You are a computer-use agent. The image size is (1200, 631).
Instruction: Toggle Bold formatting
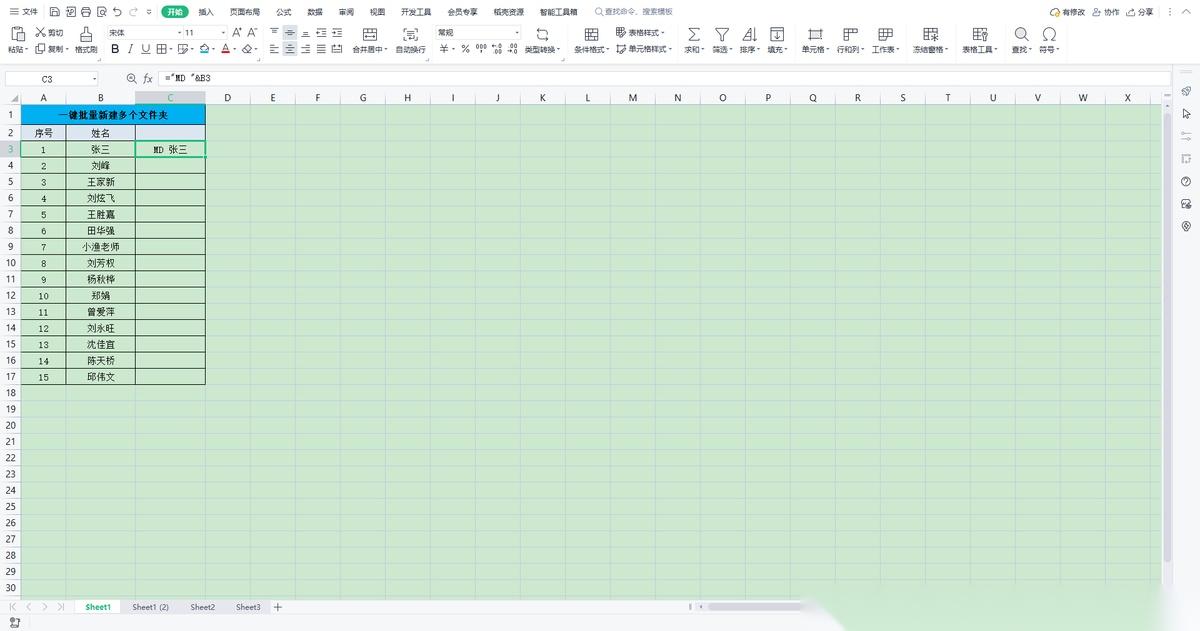coord(115,48)
